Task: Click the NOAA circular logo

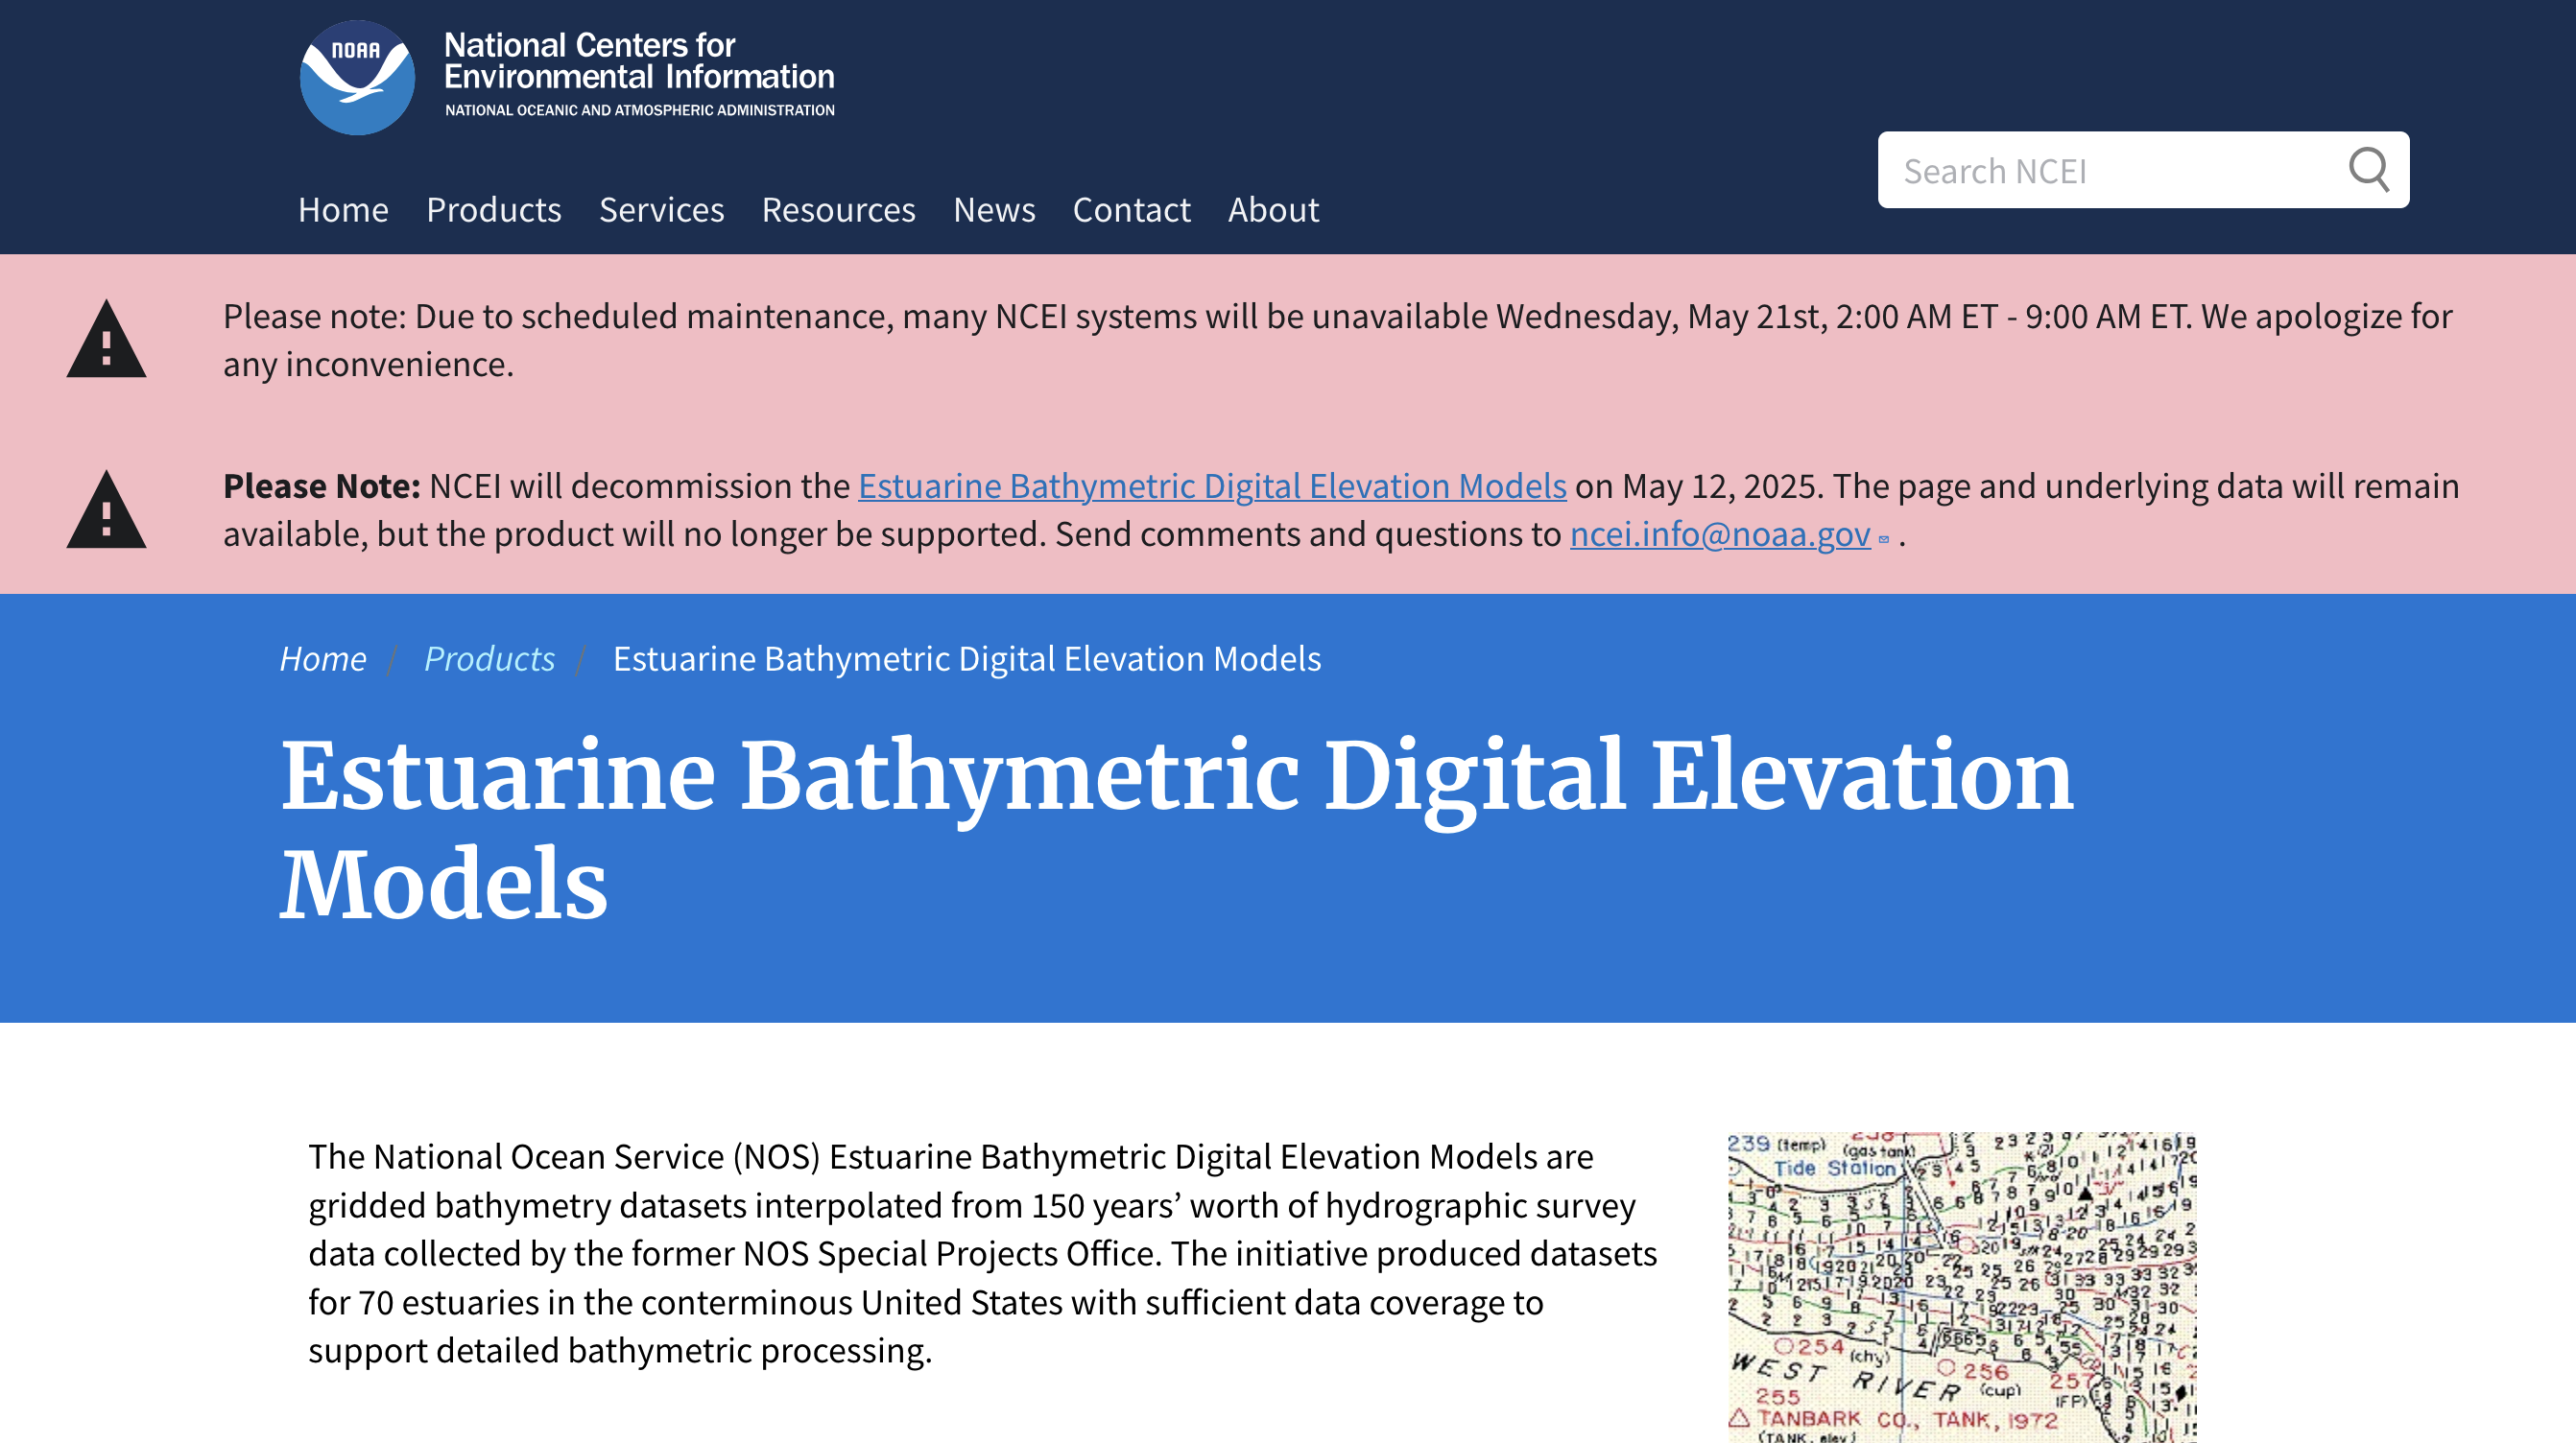Action: point(357,78)
